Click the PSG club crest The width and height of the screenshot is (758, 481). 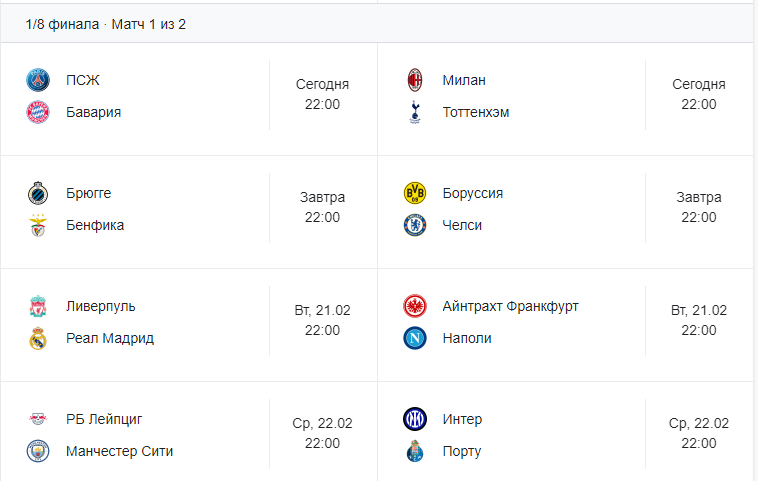pos(38,80)
